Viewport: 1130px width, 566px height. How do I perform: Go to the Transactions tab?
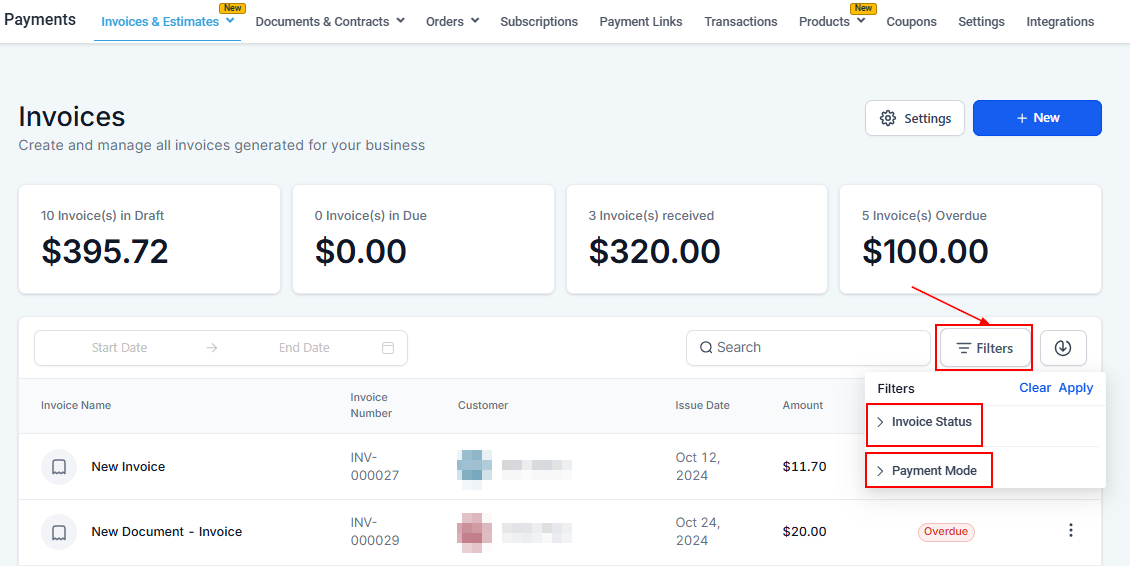740,21
